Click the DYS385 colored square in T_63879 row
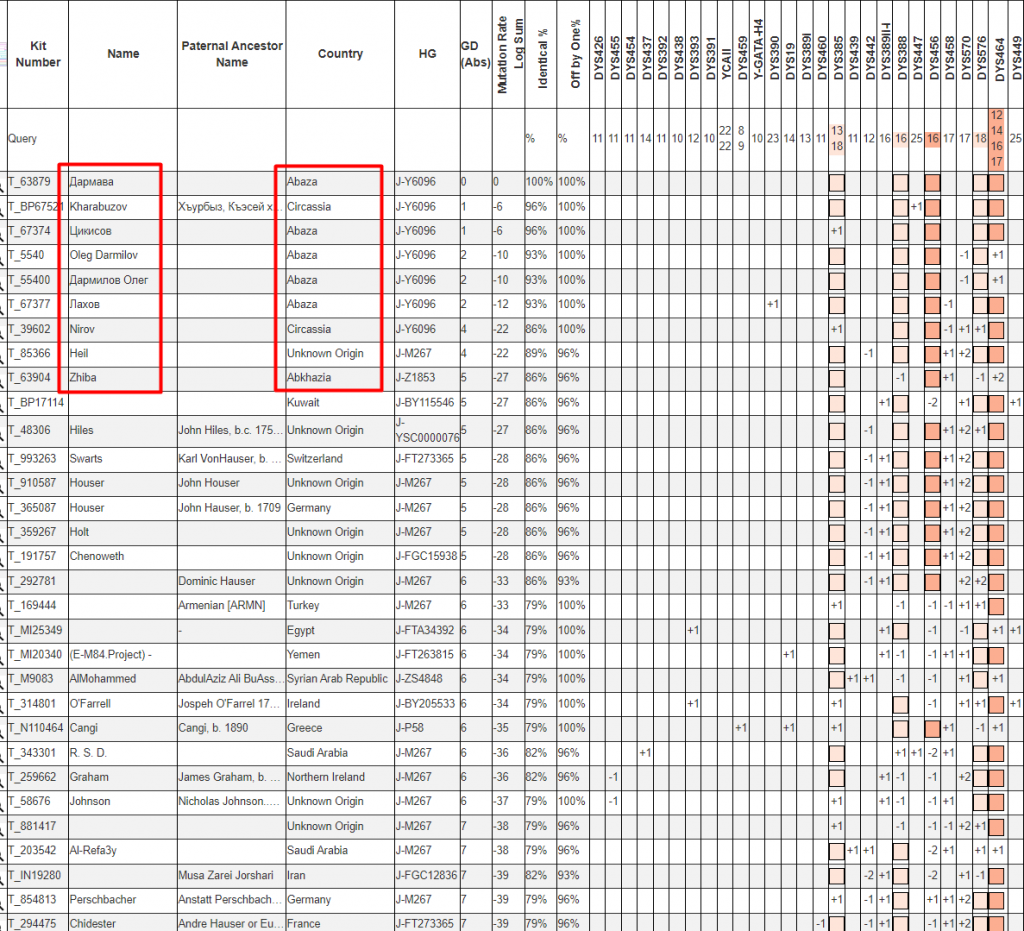Image resolution: width=1024 pixels, height=931 pixels. coord(837,183)
